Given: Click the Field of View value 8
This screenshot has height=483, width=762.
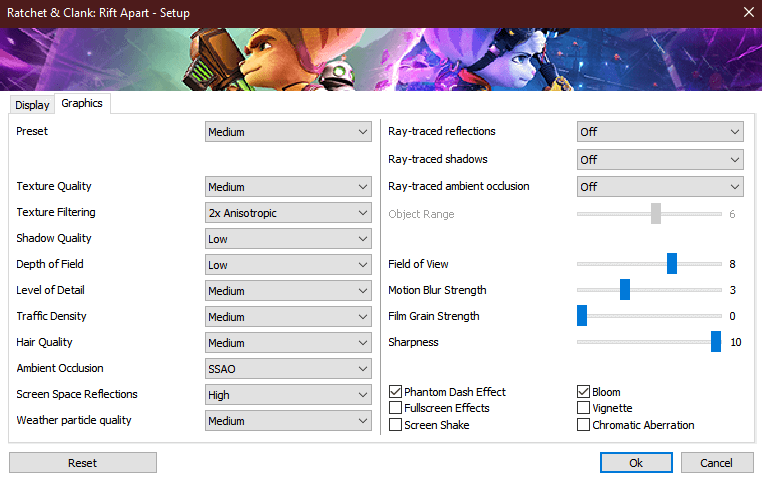Looking at the screenshot, I should click(732, 264).
